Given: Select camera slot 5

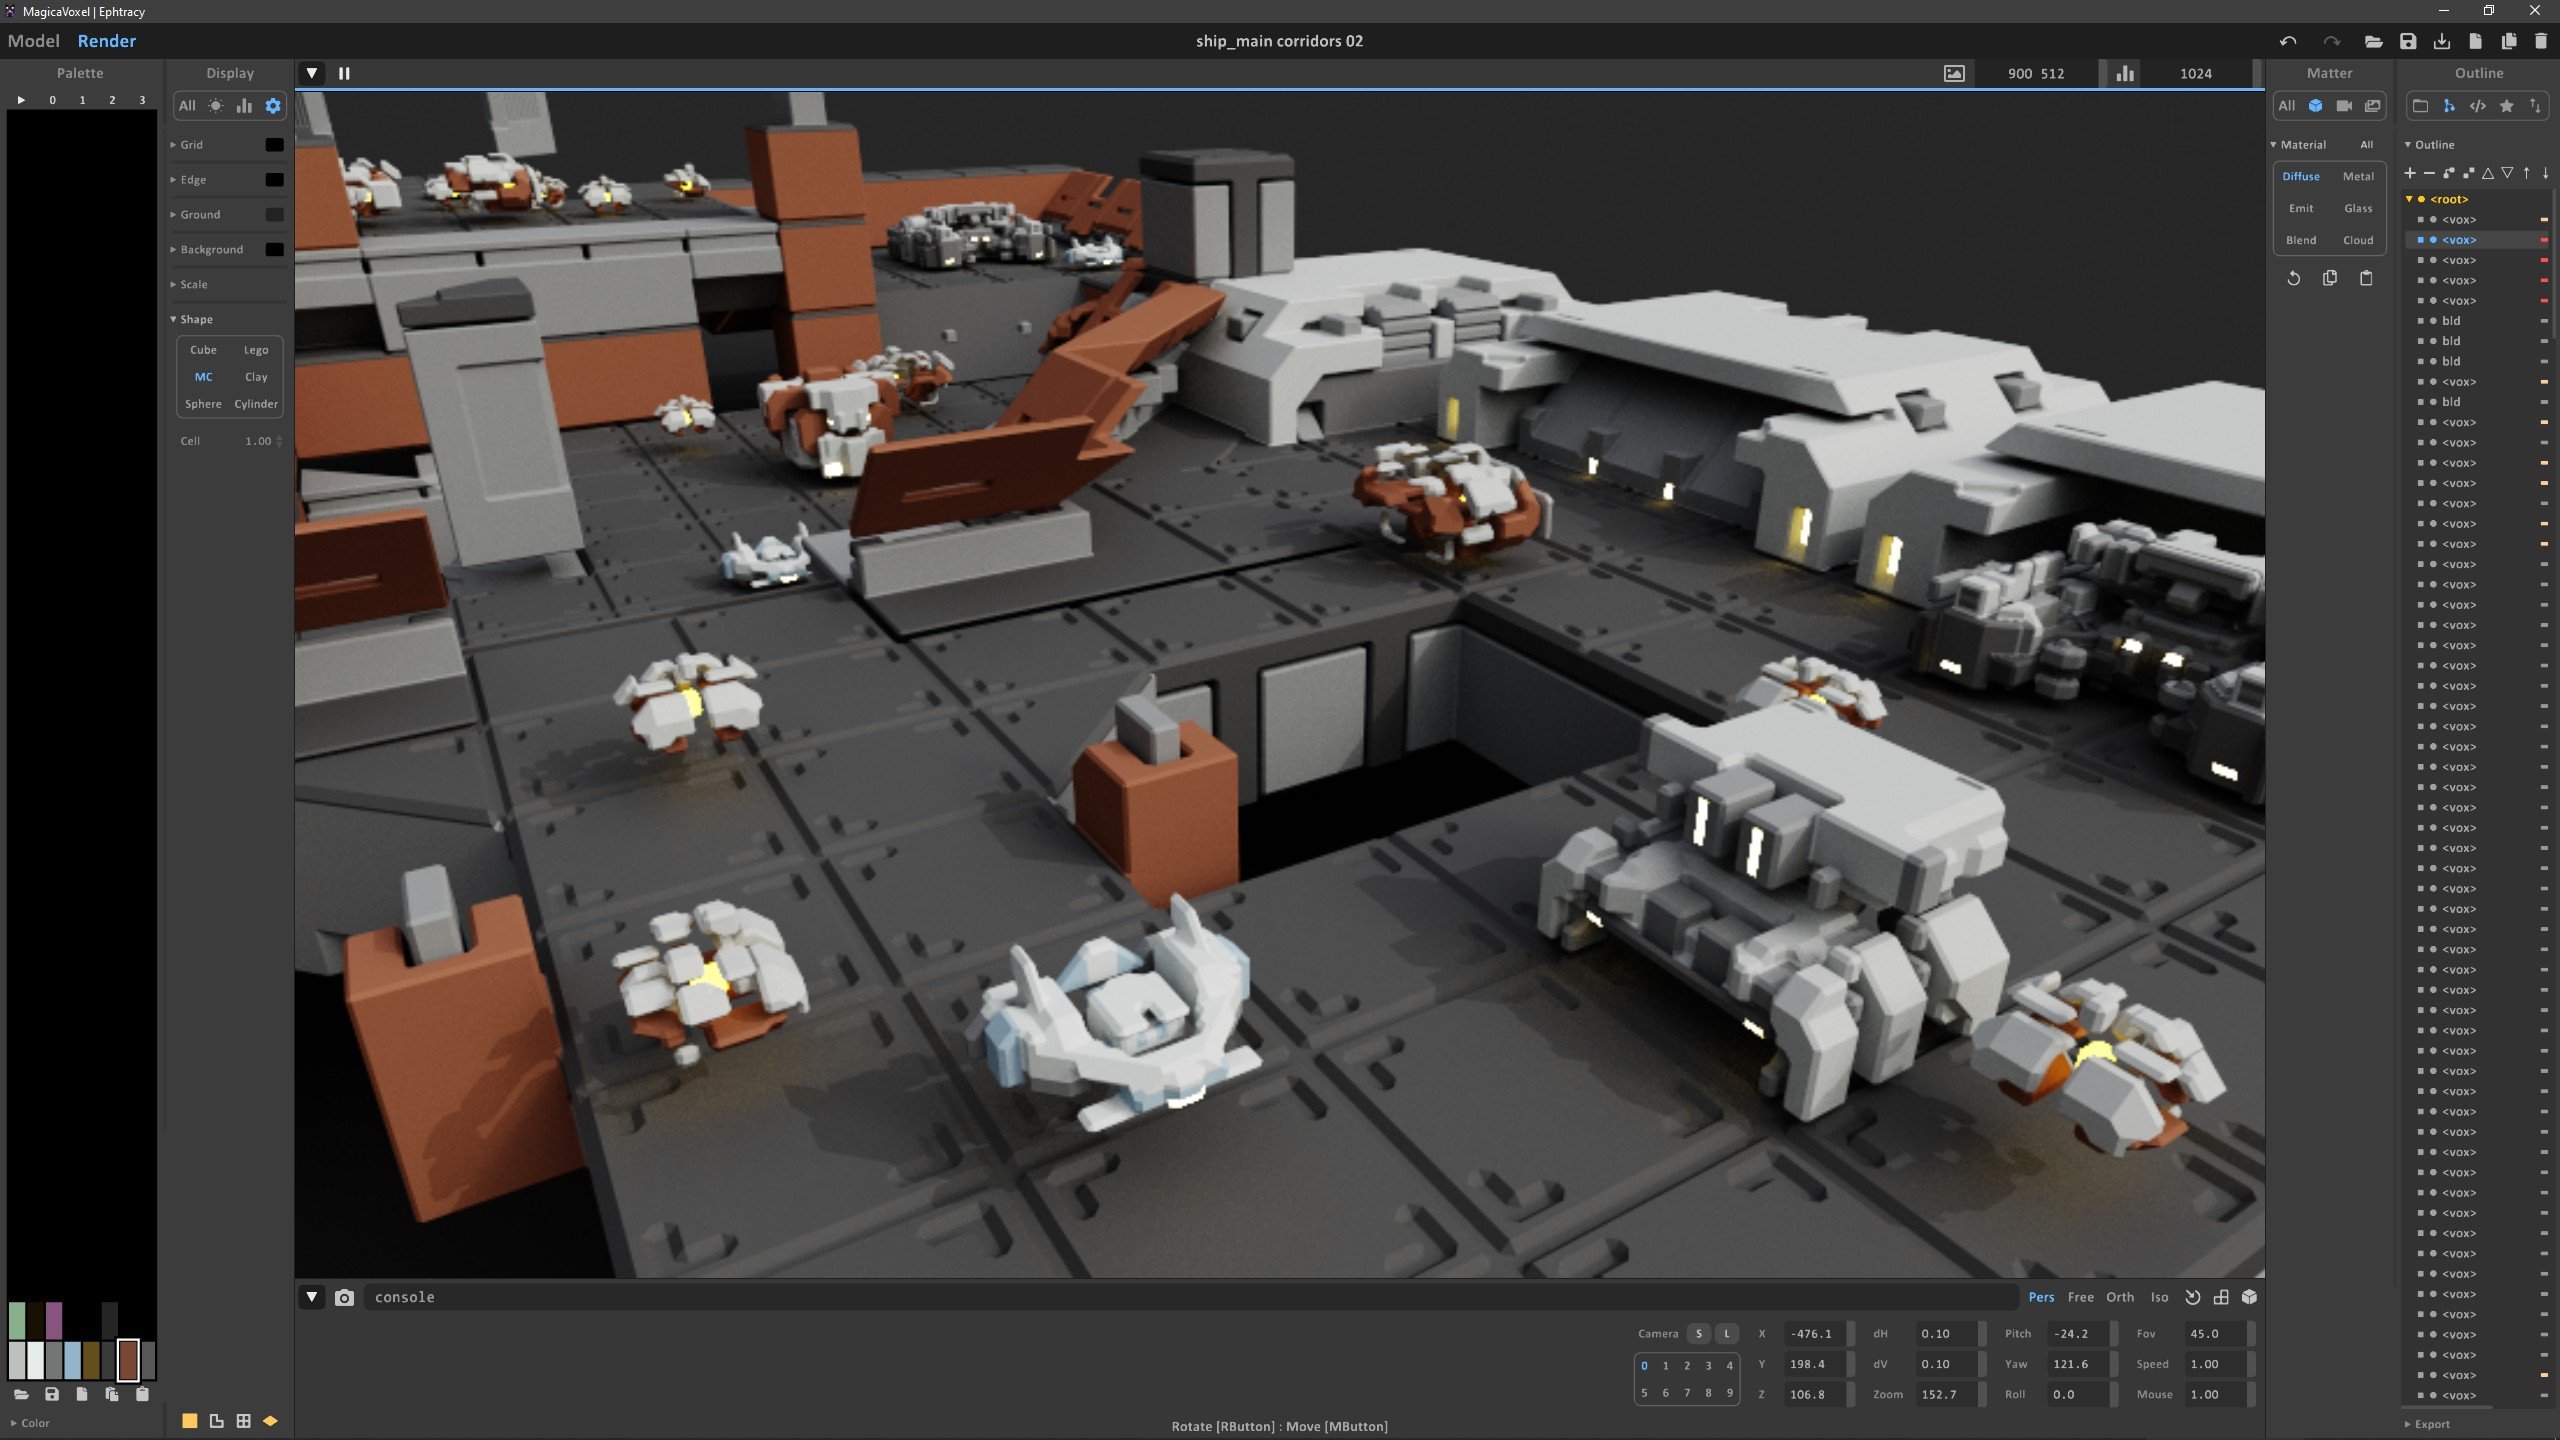Looking at the screenshot, I should tap(1644, 1393).
